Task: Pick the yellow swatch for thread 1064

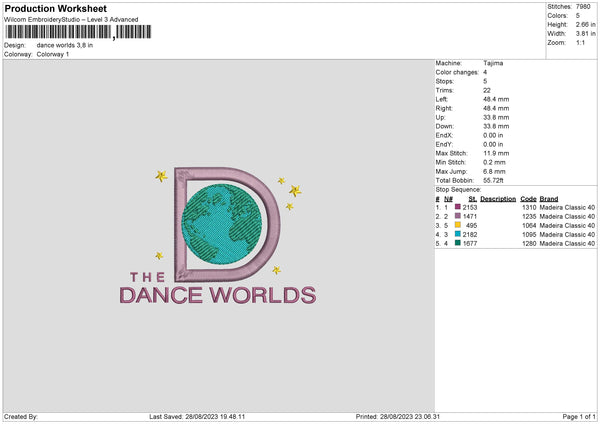Action: 458,225
